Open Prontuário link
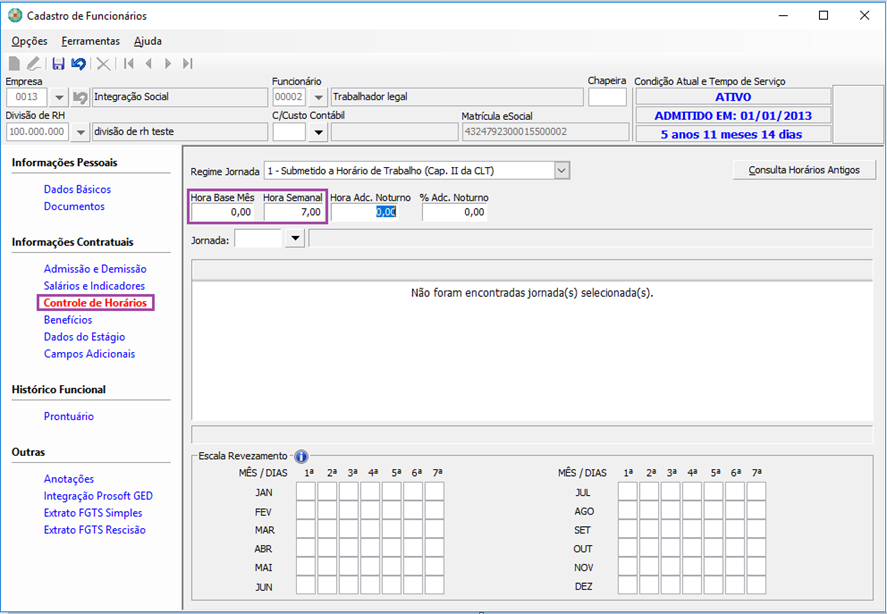887x614 pixels. coord(68,416)
